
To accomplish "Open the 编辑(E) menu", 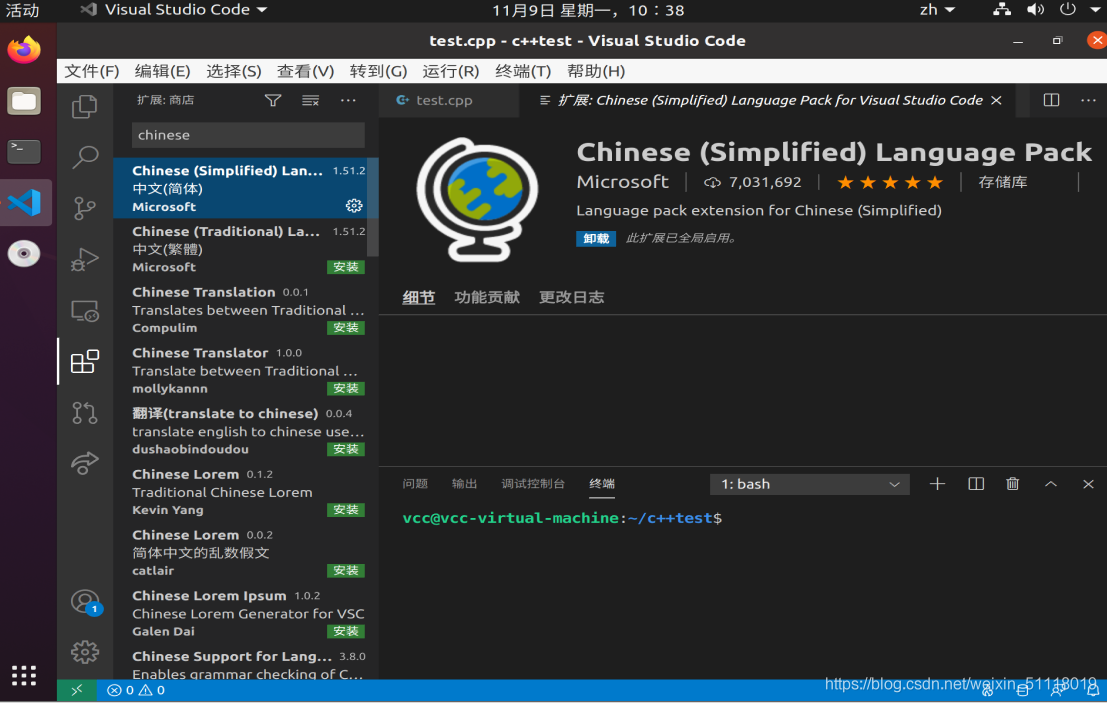I will (162, 71).
